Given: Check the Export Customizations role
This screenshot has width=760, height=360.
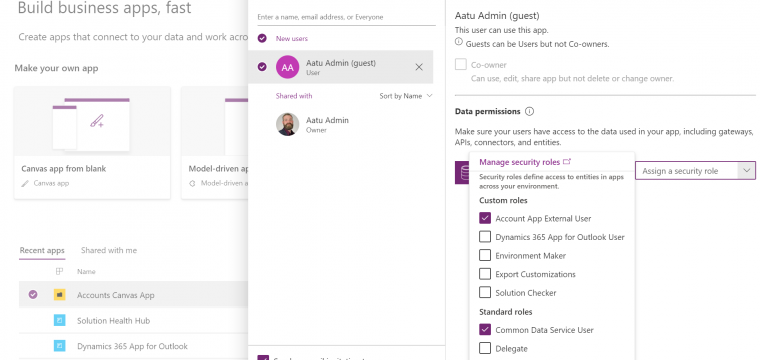Looking at the screenshot, I should tap(485, 274).
